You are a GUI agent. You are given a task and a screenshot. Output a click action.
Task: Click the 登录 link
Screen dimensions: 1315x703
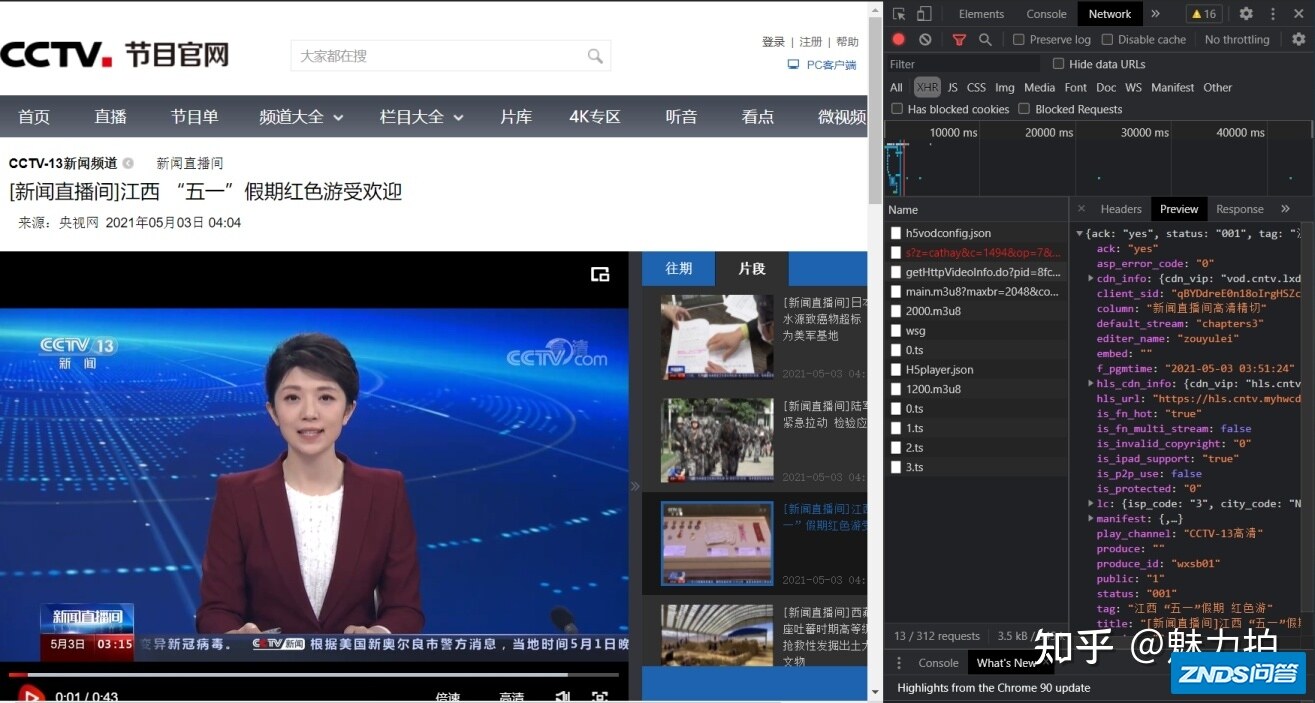point(773,42)
